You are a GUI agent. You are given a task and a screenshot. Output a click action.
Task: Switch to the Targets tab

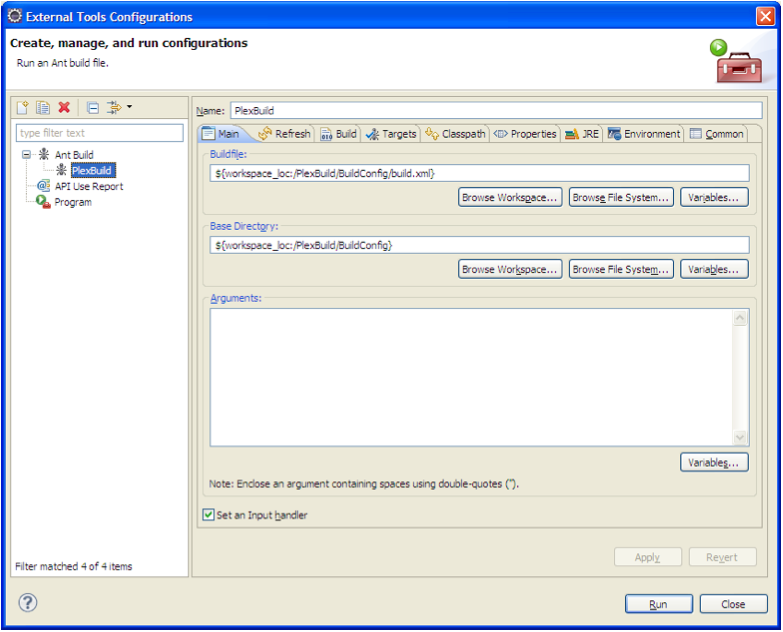tap(391, 134)
